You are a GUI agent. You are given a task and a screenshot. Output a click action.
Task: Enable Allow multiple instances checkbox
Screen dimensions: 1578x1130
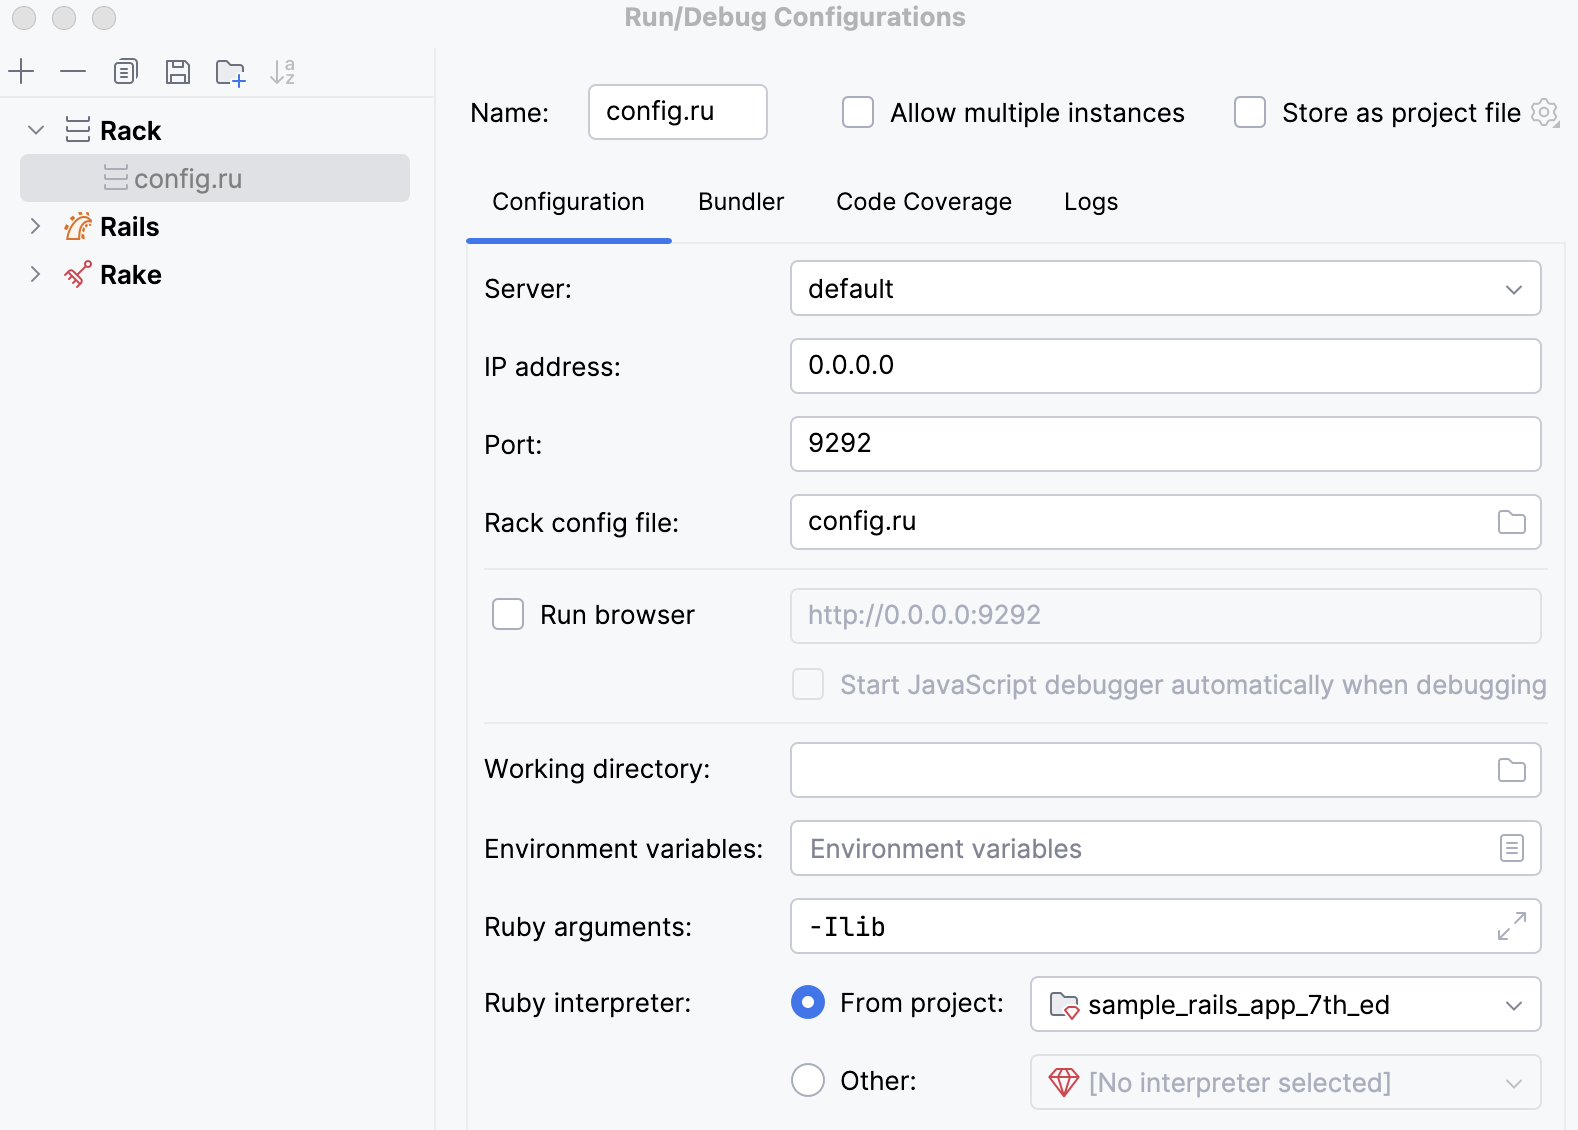(x=858, y=112)
